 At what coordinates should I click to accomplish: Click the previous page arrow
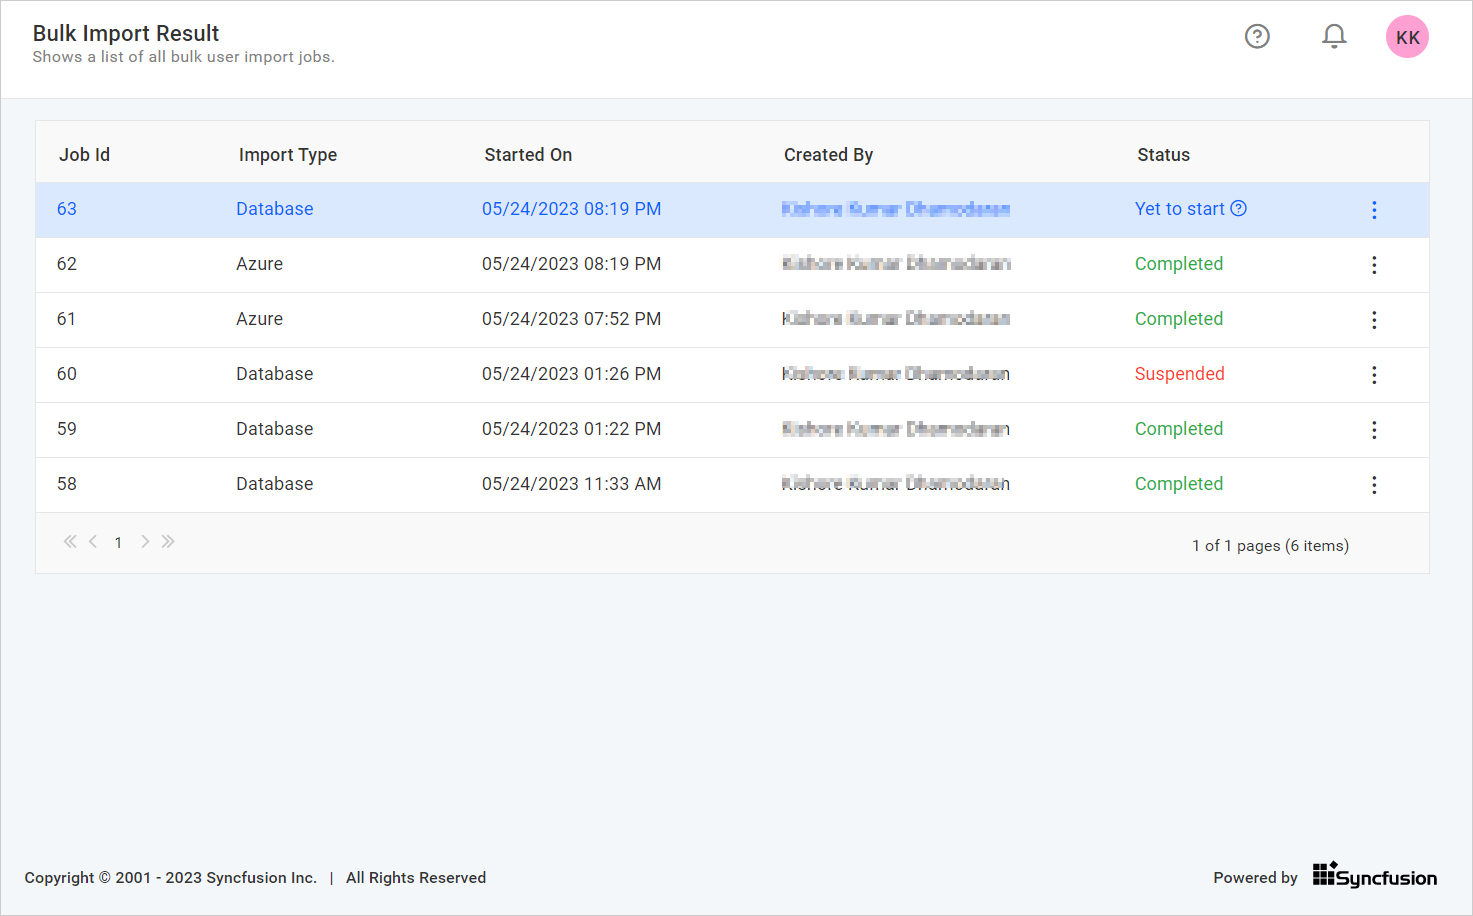click(x=93, y=541)
